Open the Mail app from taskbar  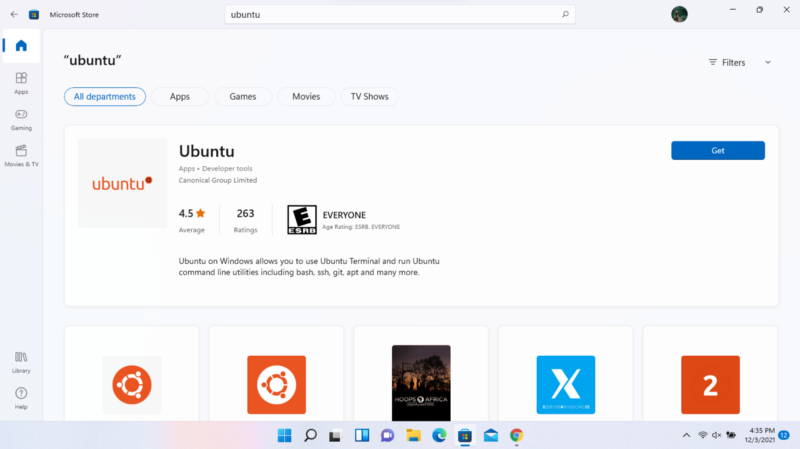click(x=491, y=435)
